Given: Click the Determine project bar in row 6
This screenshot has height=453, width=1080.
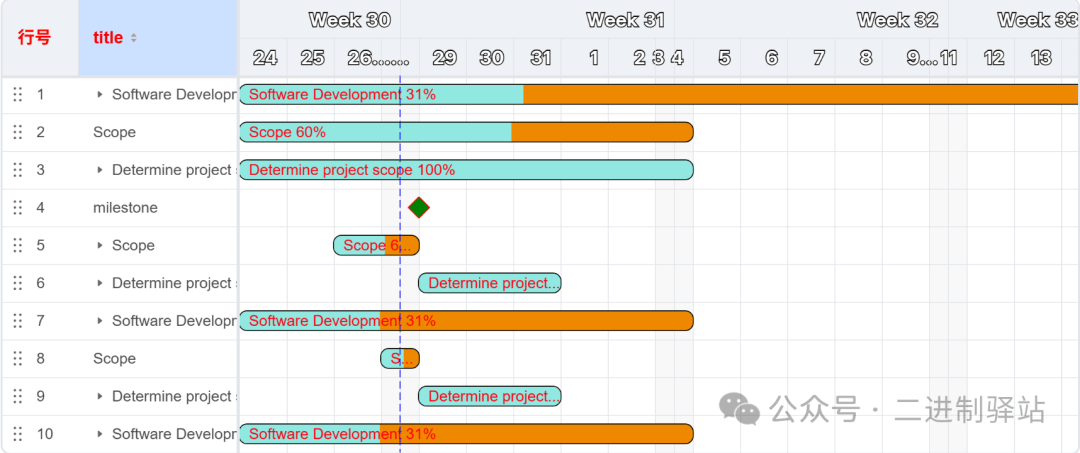Looking at the screenshot, I should (x=489, y=284).
